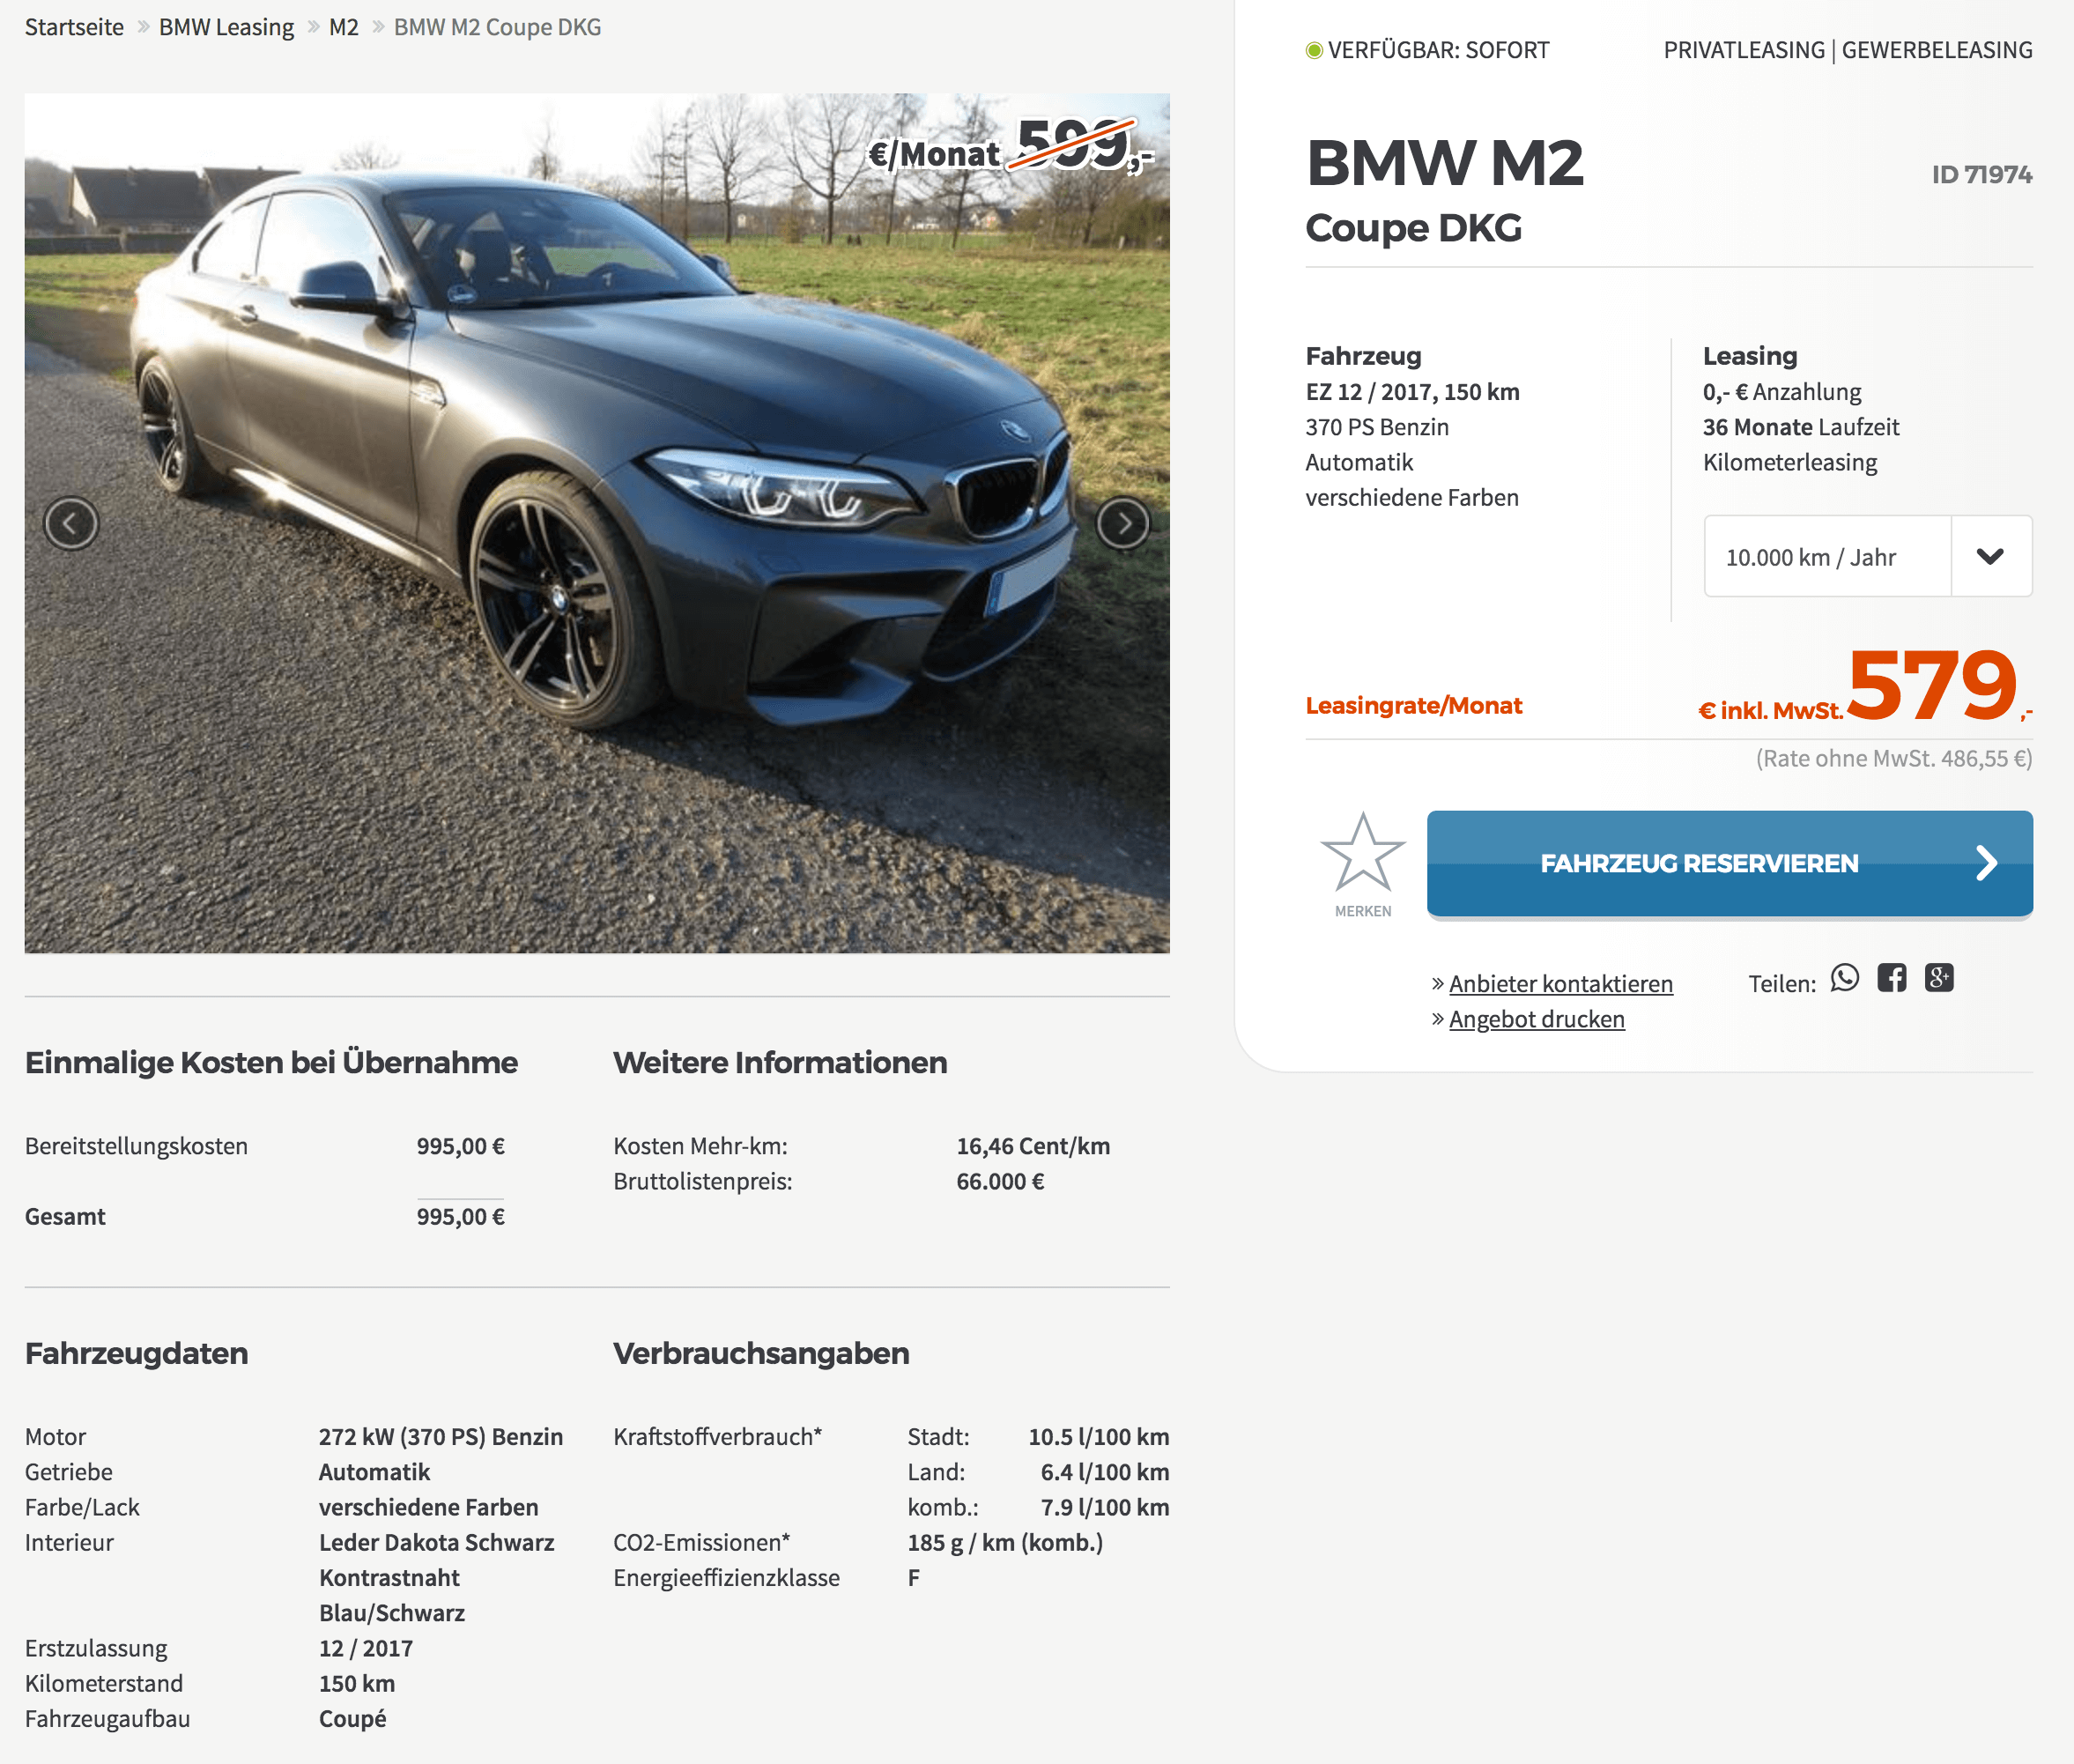Click FAHRZEUG RESERVIEREN button

coord(1730,864)
